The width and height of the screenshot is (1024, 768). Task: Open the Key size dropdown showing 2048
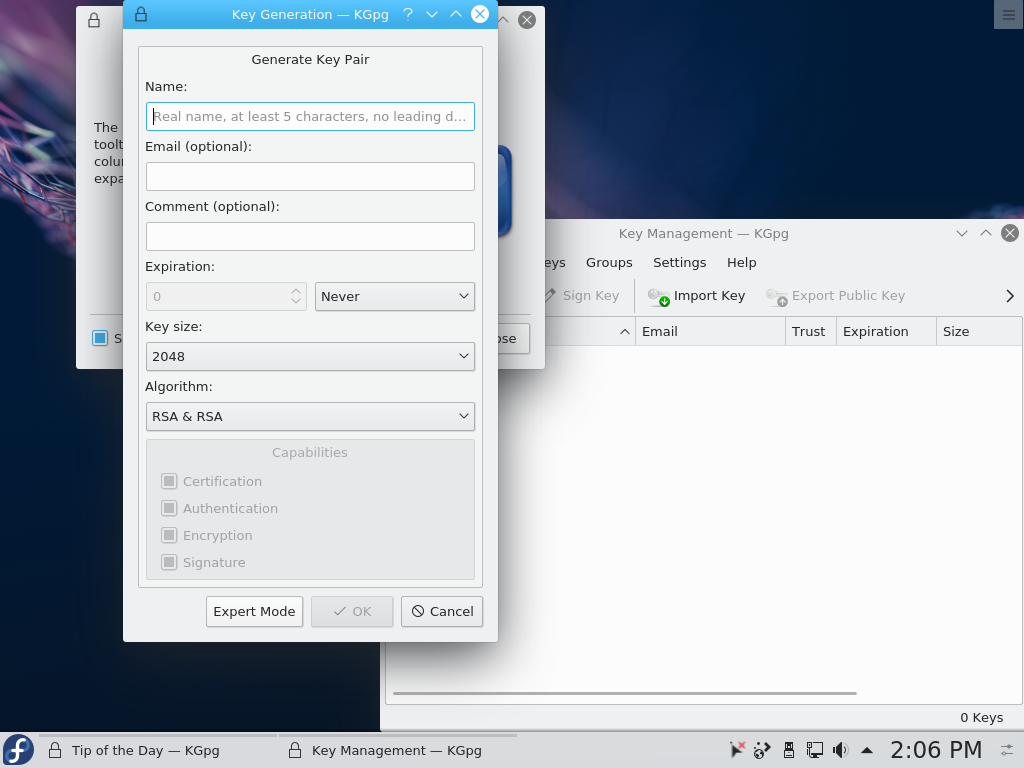point(310,357)
